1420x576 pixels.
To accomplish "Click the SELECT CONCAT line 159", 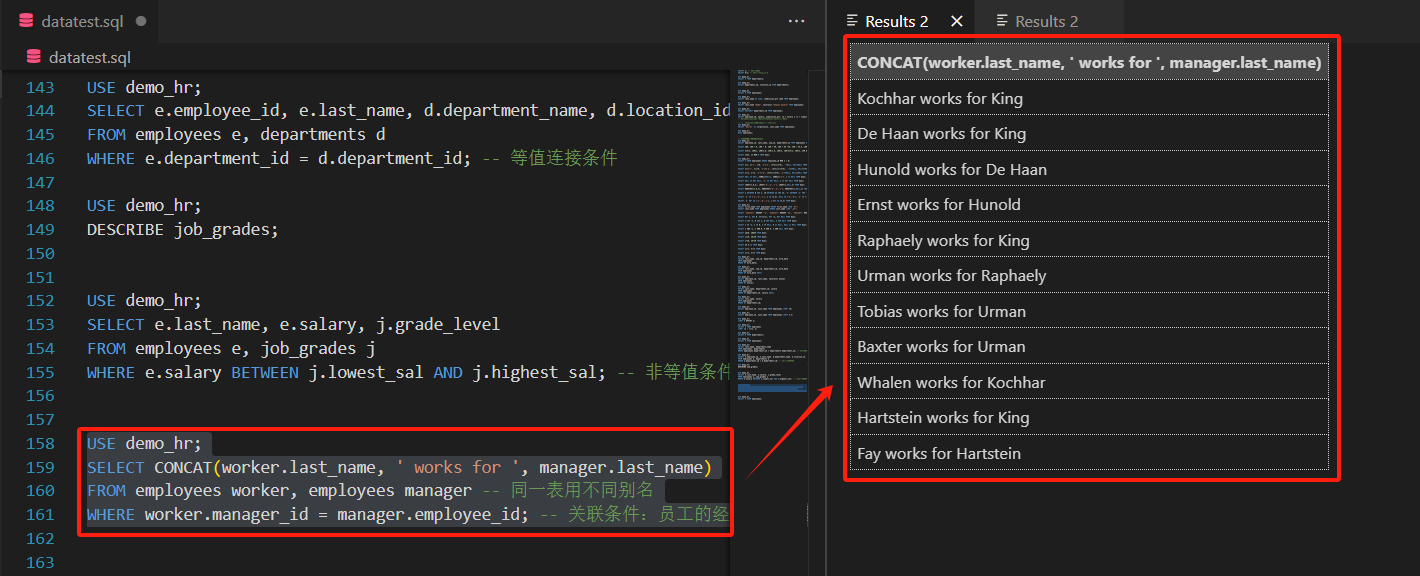I will pyautogui.click(x=399, y=467).
